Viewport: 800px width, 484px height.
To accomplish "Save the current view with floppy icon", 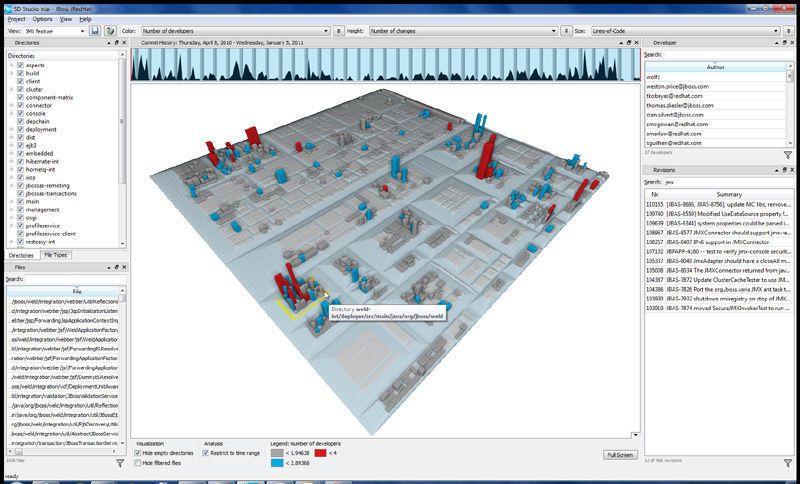I will [x=95, y=31].
